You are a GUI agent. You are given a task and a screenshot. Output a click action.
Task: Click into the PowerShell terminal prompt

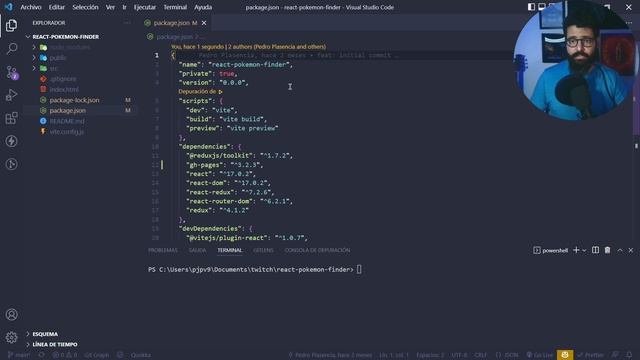(254, 270)
